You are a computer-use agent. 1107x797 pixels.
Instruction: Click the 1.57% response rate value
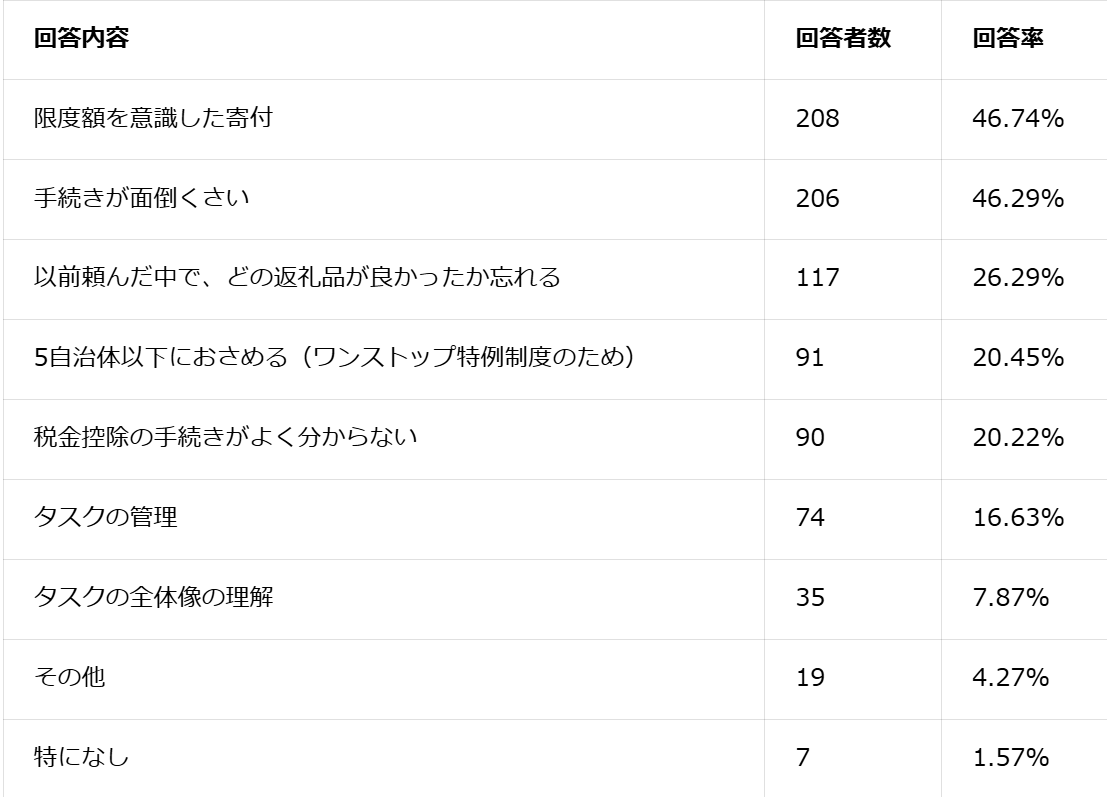pyautogui.click(x=1010, y=758)
